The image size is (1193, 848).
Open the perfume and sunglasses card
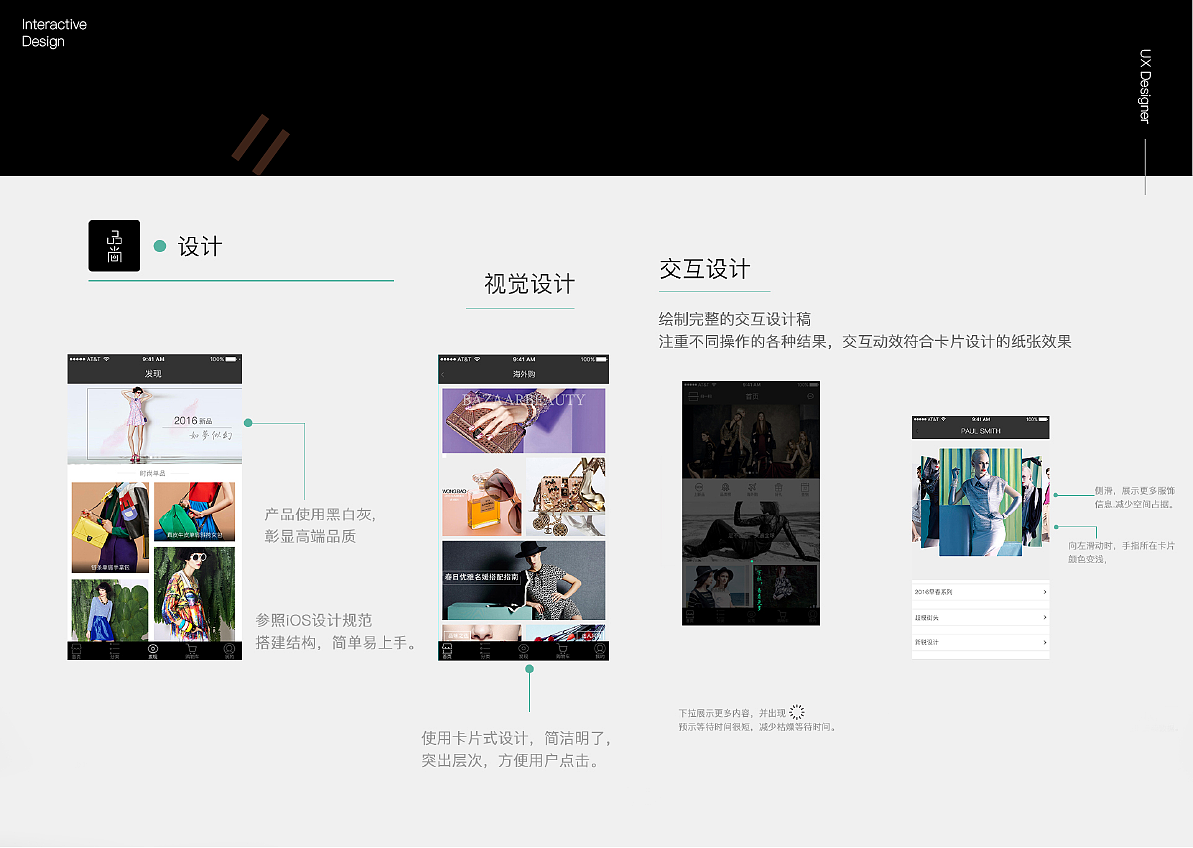[x=482, y=497]
